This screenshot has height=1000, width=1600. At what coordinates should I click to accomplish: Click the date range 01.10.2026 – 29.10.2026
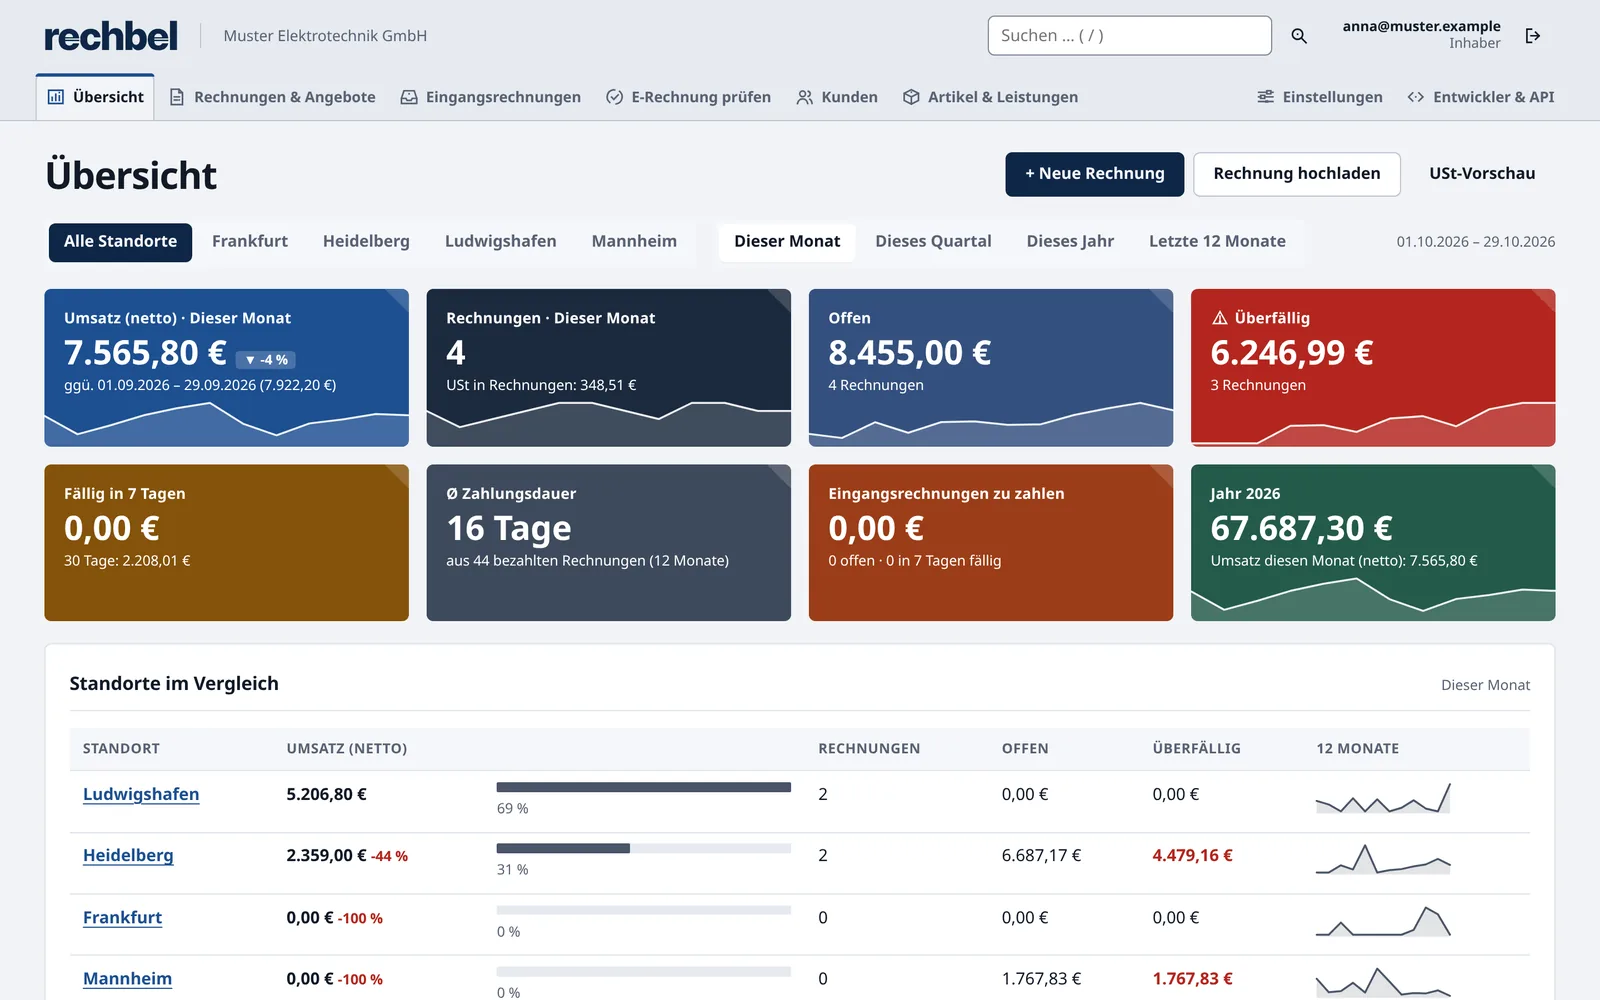point(1476,242)
